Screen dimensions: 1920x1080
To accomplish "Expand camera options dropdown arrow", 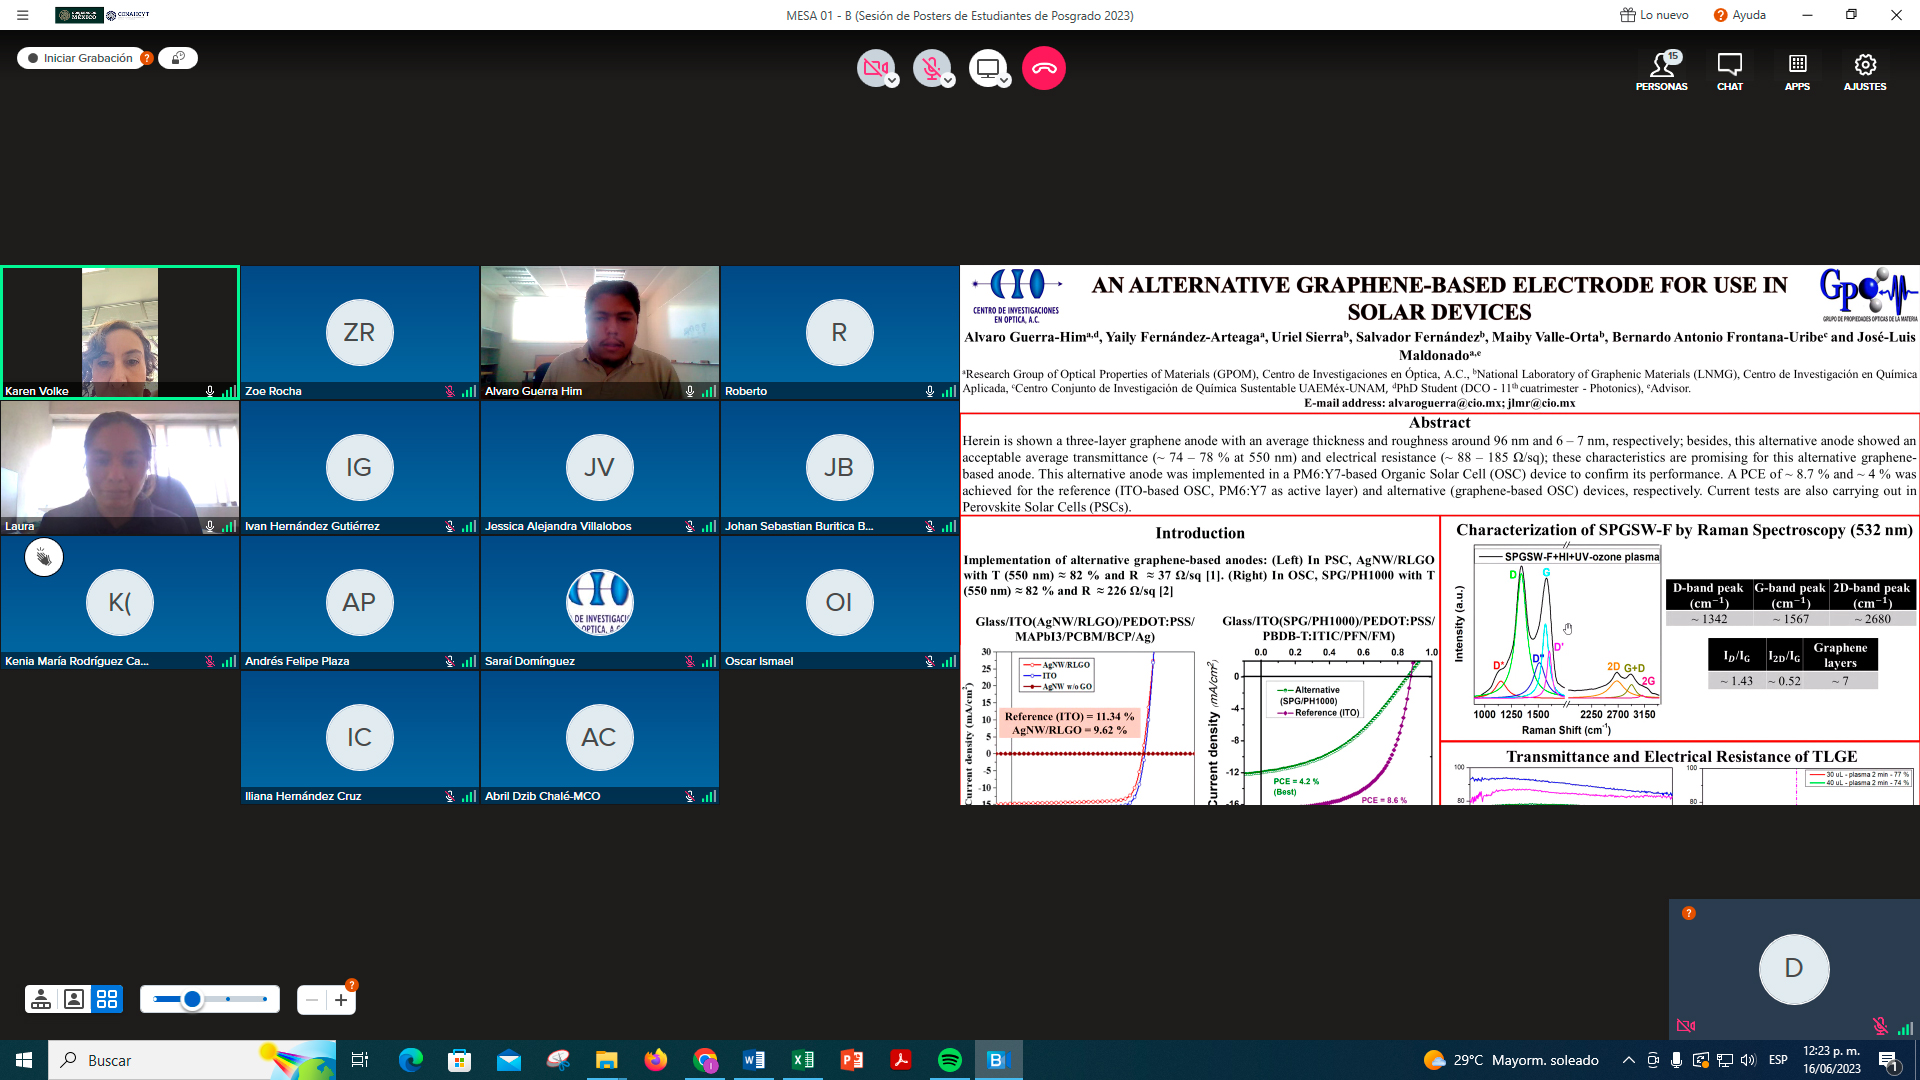I will click(x=892, y=81).
